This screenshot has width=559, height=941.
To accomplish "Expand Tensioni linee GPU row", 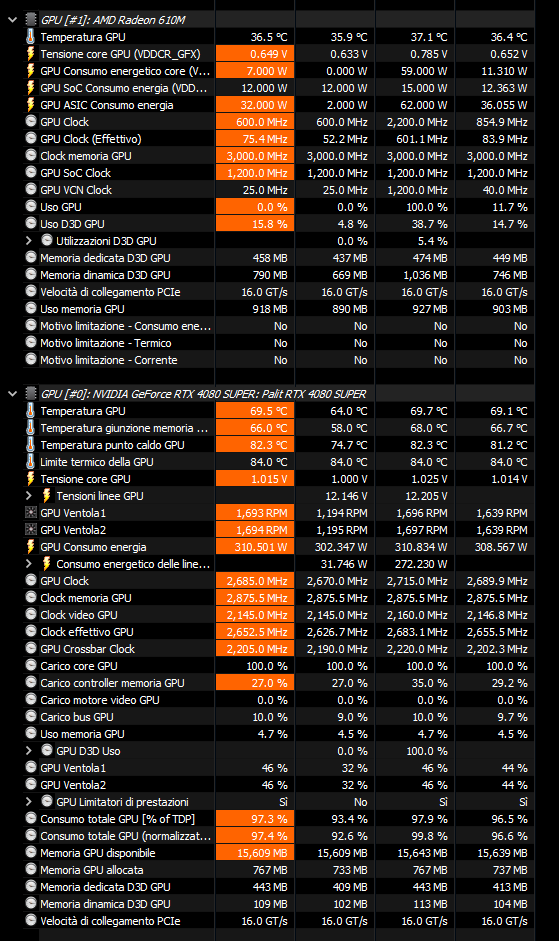I will click(x=28, y=496).
